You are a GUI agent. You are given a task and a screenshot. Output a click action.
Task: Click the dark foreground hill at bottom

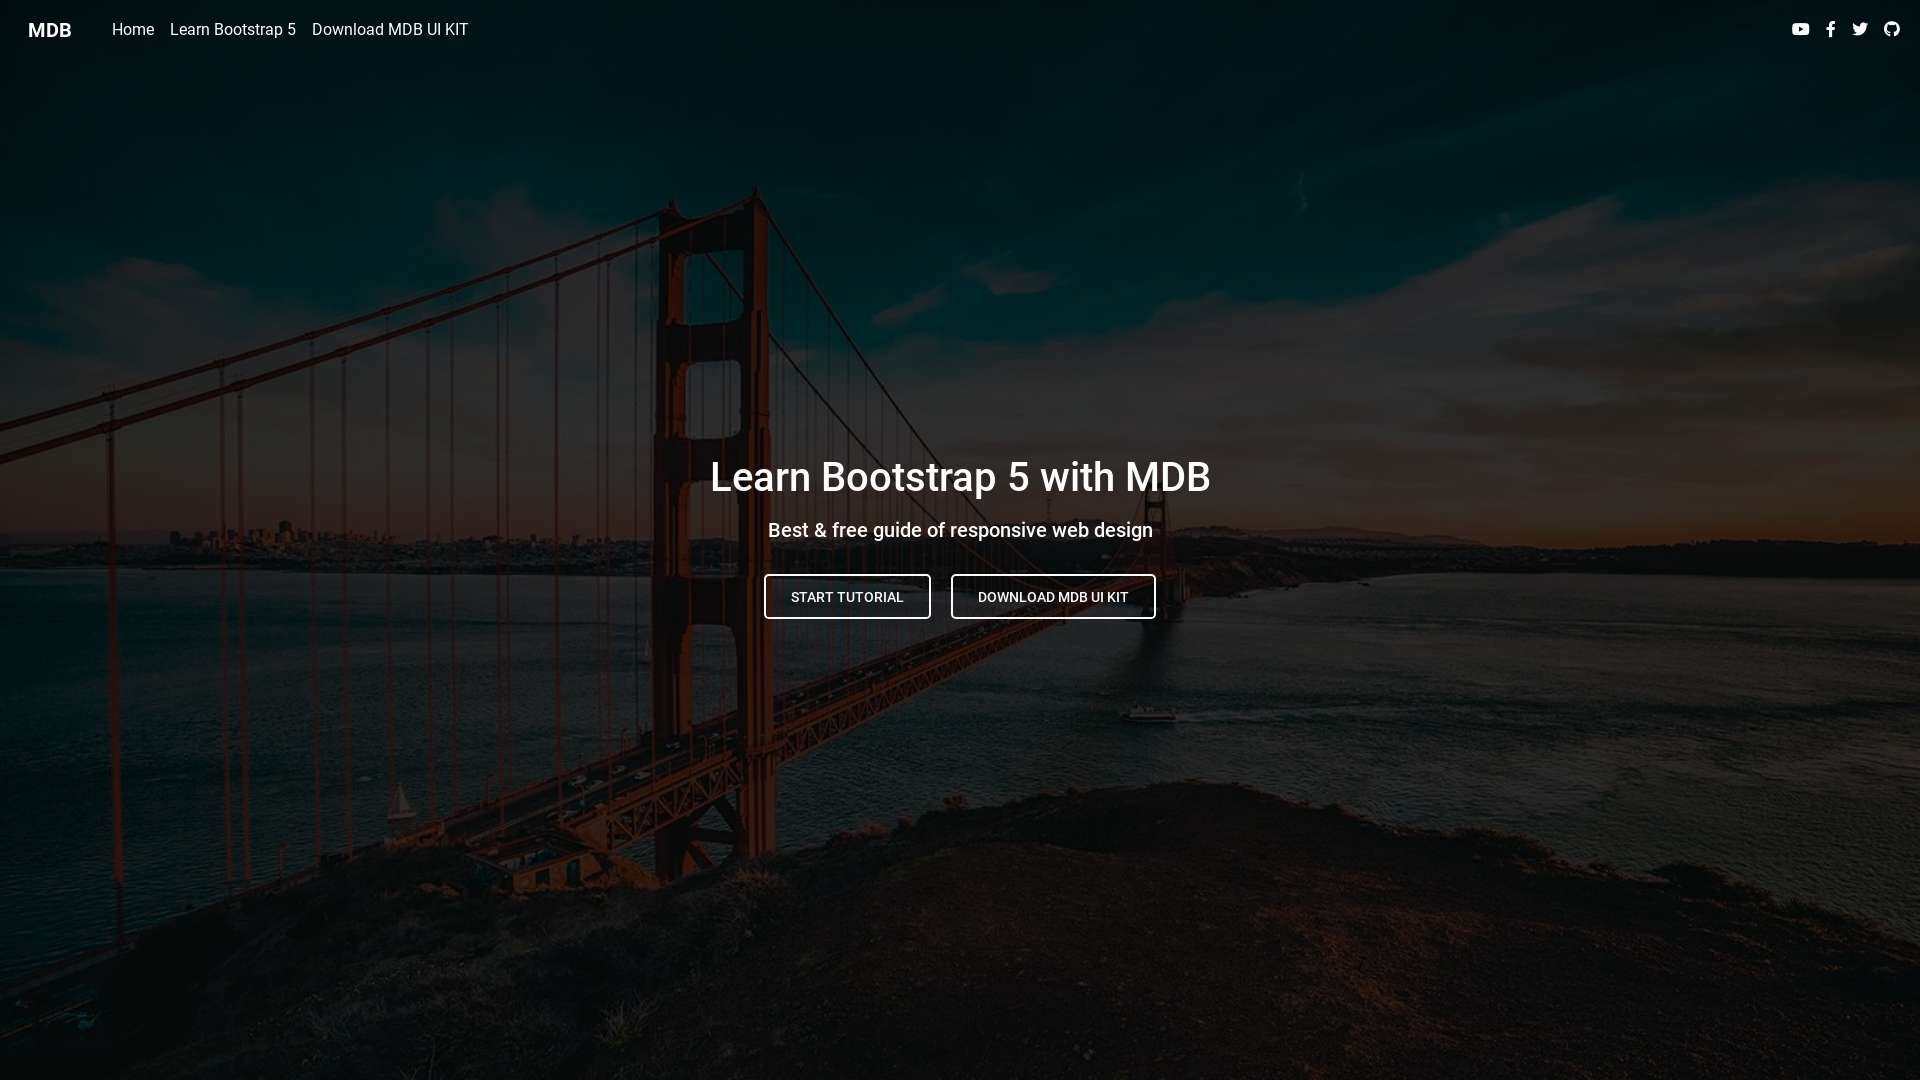pyautogui.click(x=1200, y=950)
